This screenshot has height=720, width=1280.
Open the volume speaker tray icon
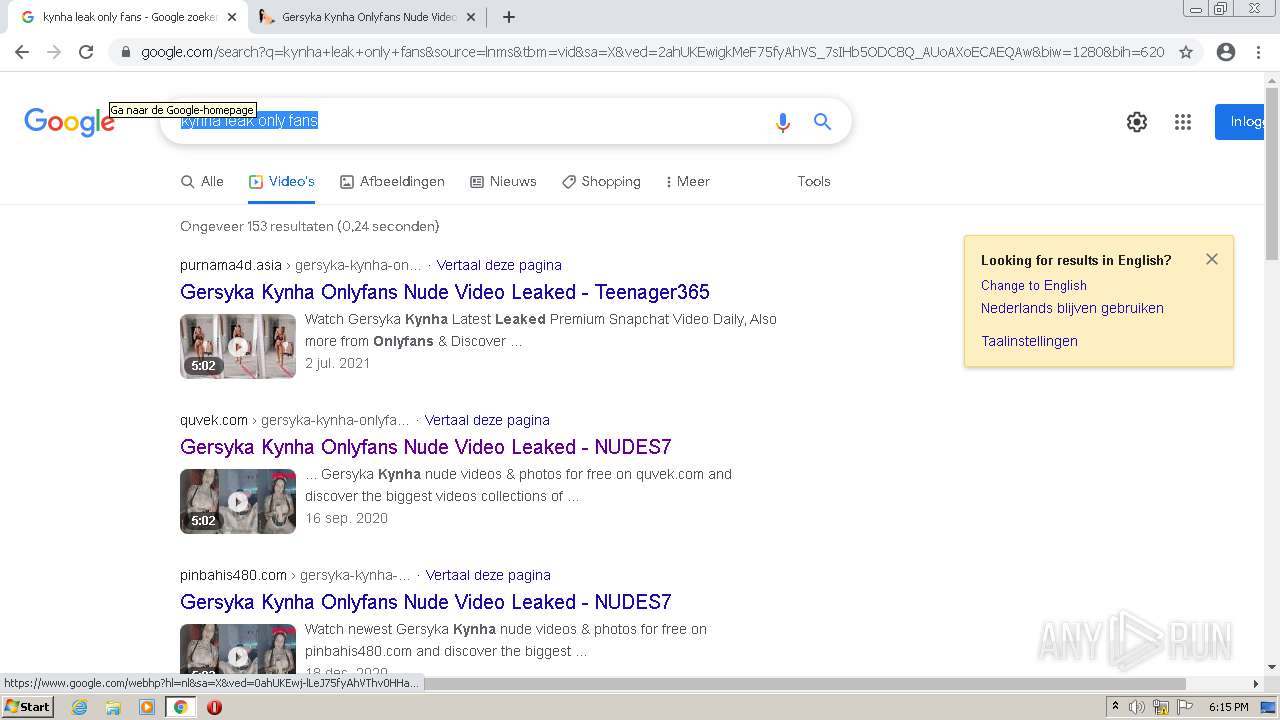(1137, 707)
